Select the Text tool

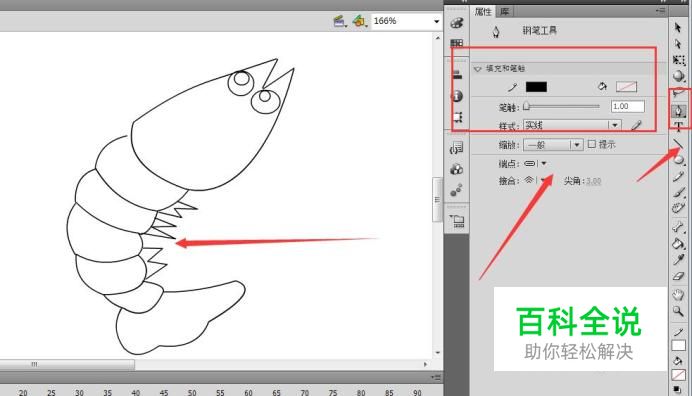click(x=679, y=127)
